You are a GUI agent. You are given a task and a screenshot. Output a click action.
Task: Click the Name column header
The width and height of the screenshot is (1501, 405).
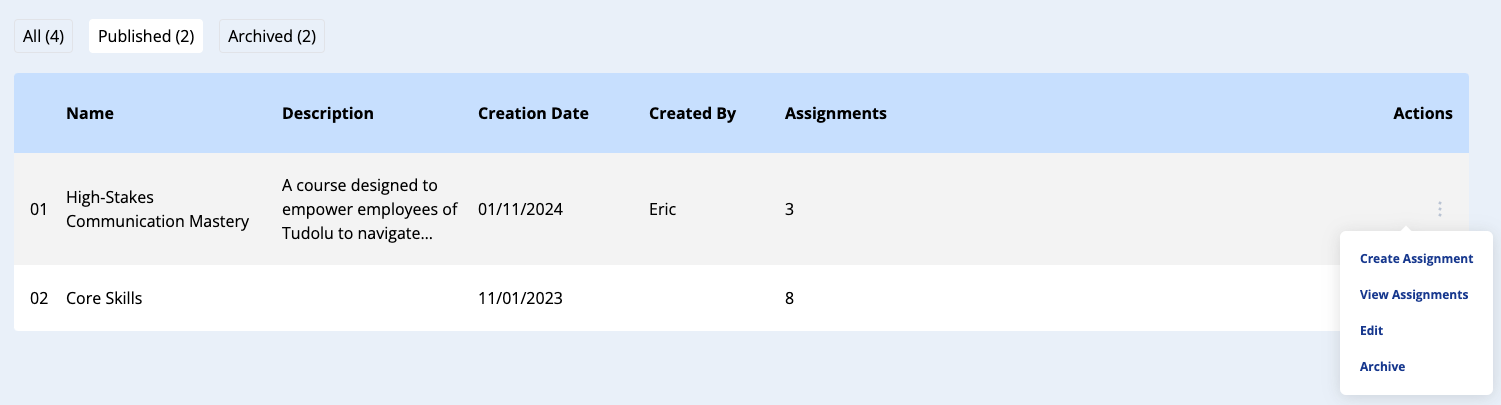click(90, 113)
